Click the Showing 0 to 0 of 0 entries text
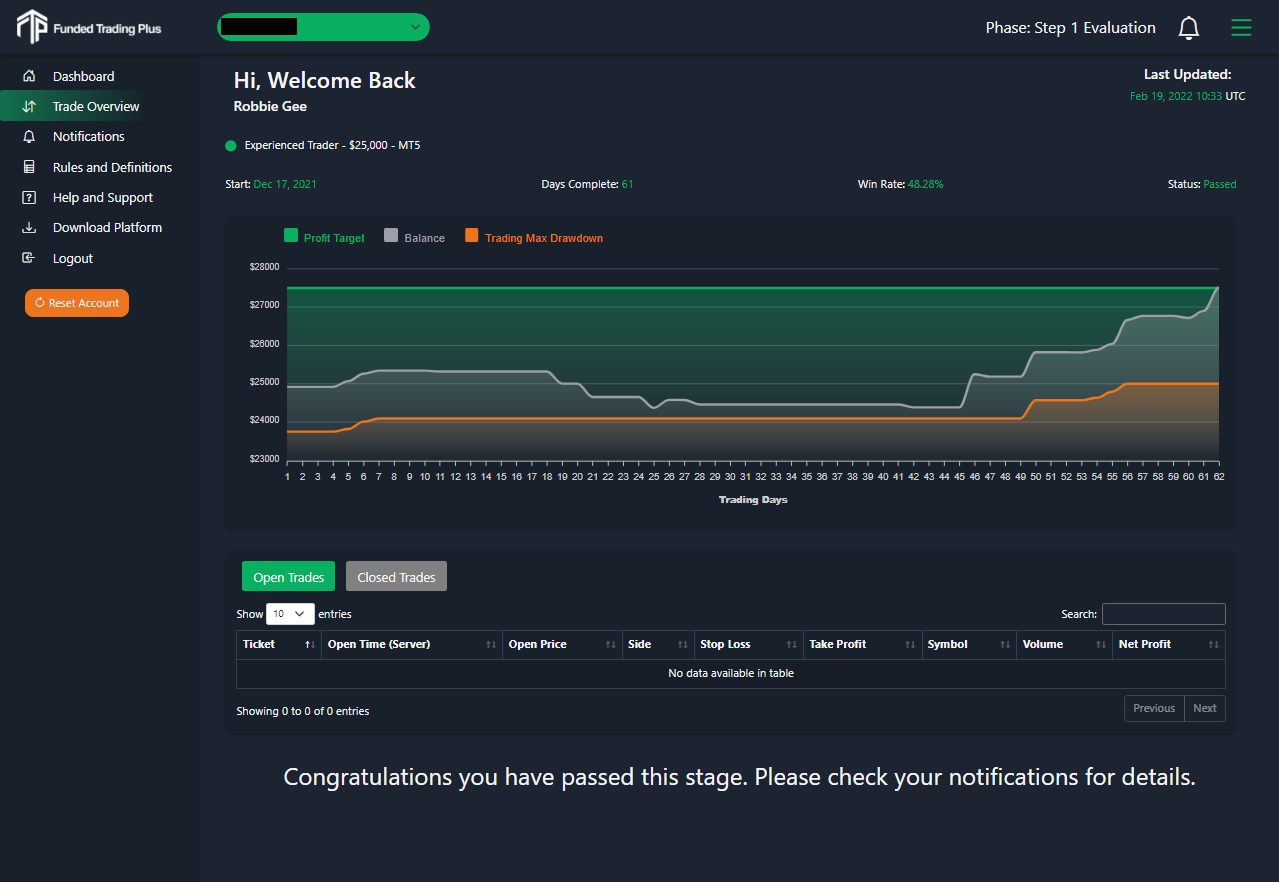 point(303,711)
